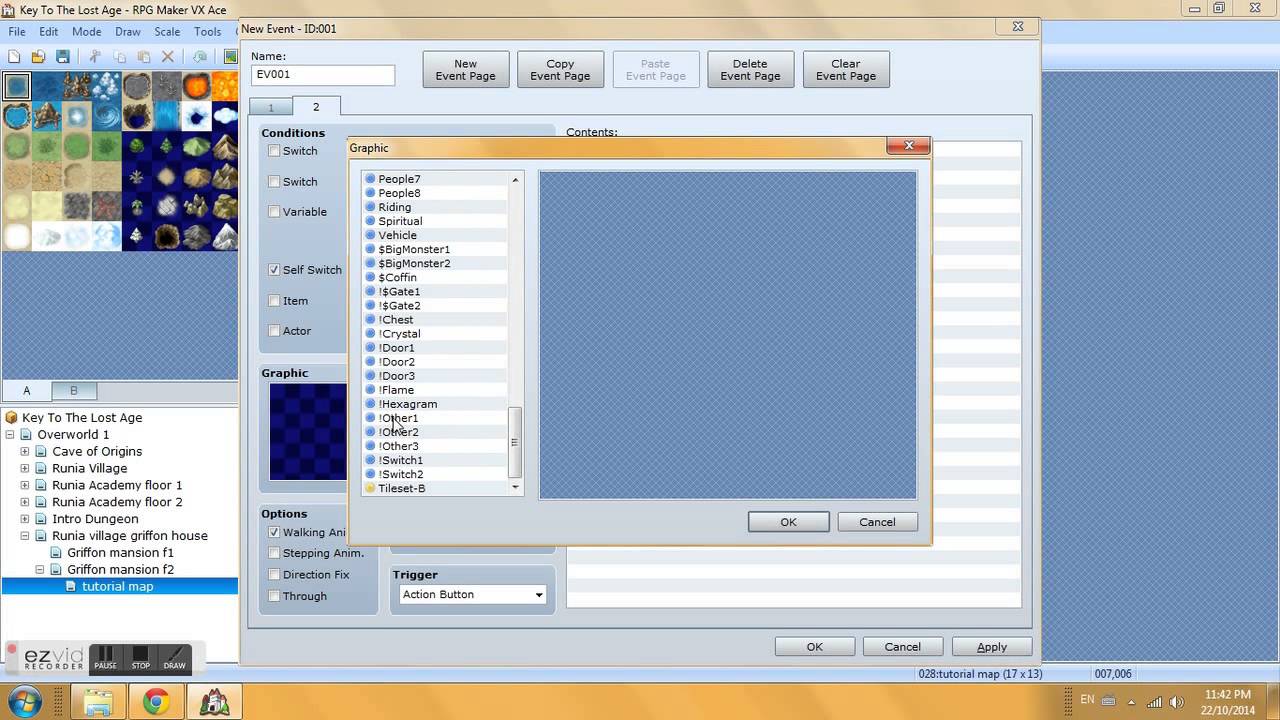The image size is (1280, 720).
Task: Click the New Project toolbar icon
Action: coord(14,57)
